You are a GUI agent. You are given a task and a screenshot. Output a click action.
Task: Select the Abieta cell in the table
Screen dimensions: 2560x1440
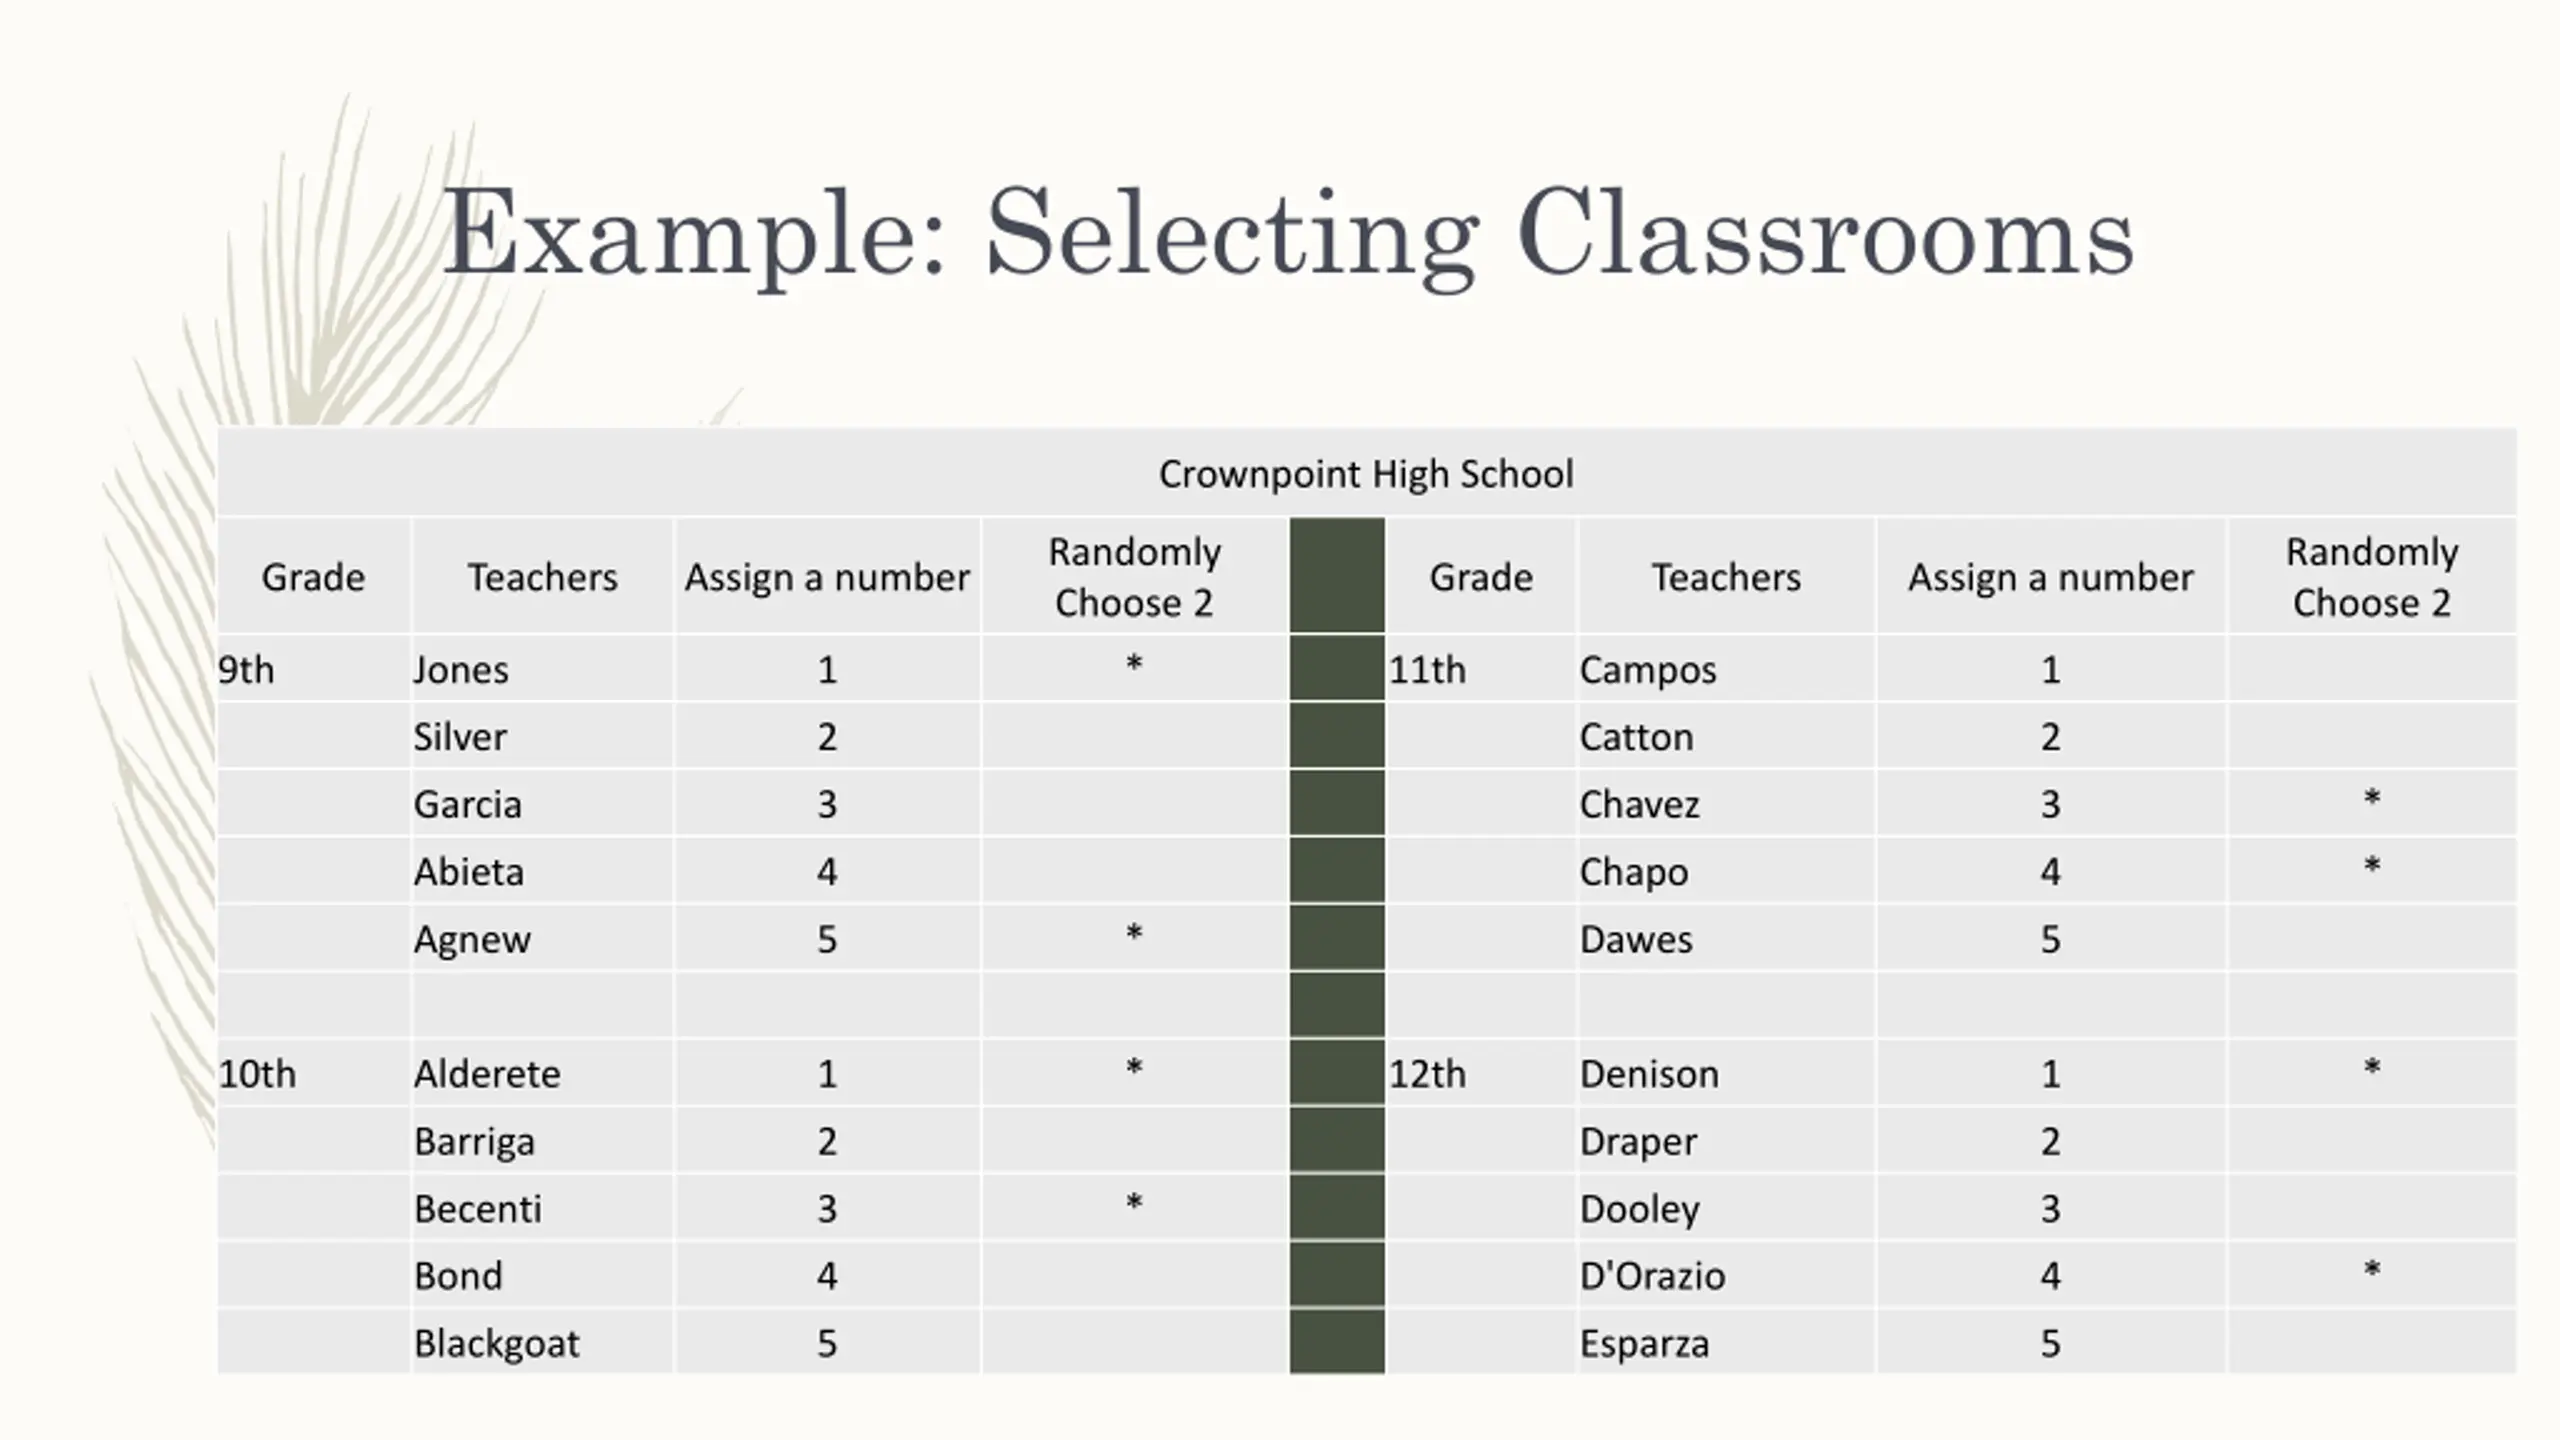[469, 872]
